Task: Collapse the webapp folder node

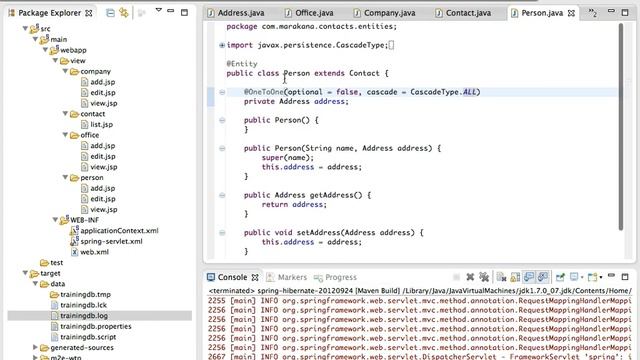Action: (x=45, y=50)
